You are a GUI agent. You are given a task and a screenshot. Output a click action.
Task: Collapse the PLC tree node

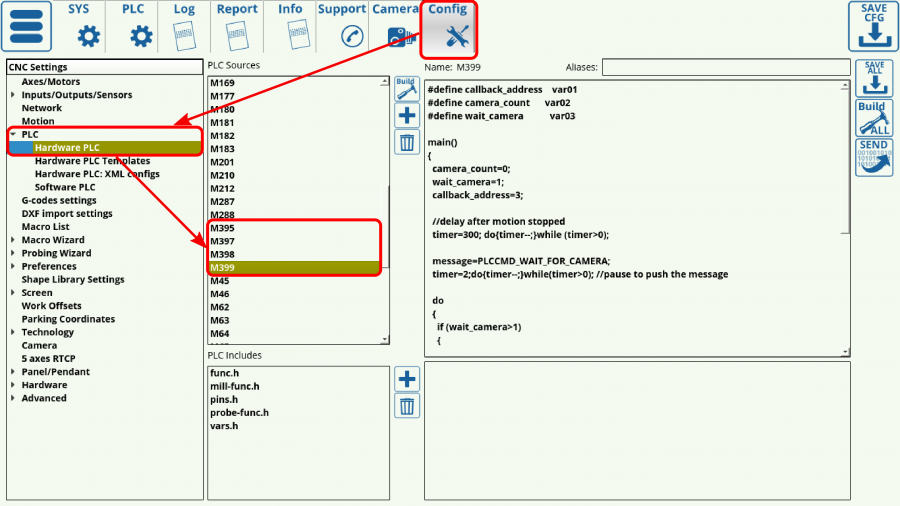[13, 134]
